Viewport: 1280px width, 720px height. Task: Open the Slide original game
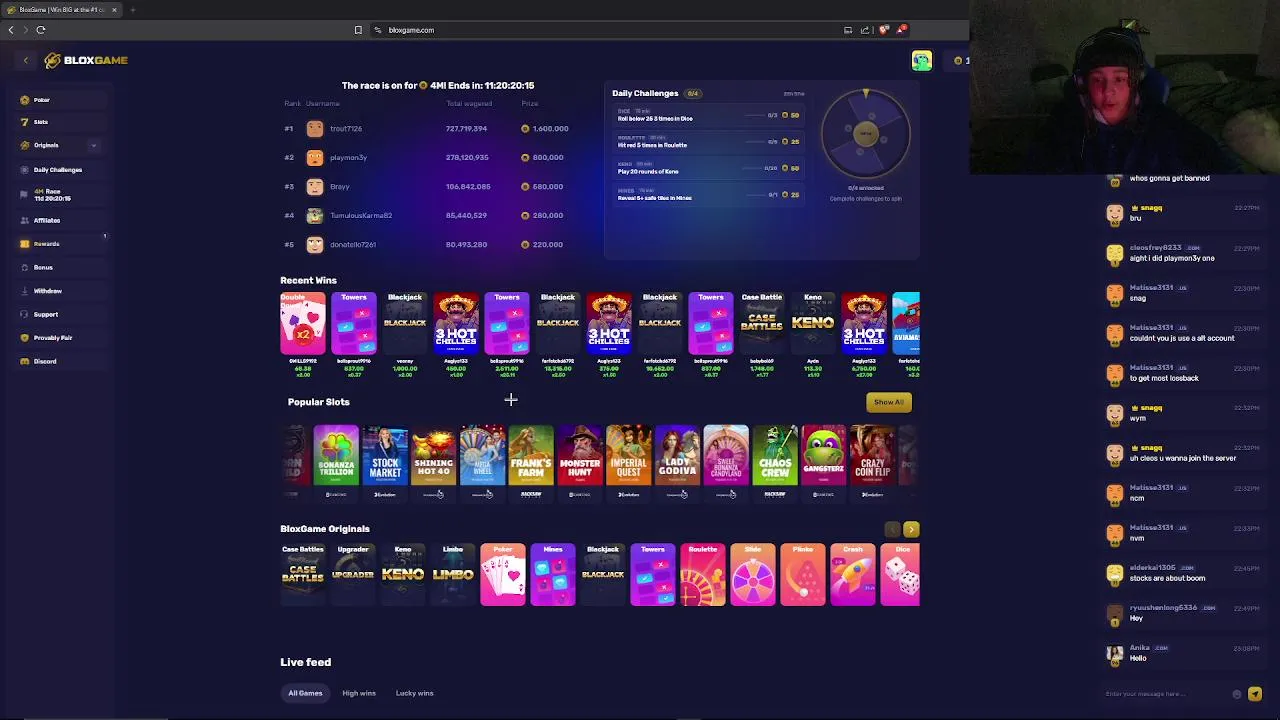pos(753,575)
